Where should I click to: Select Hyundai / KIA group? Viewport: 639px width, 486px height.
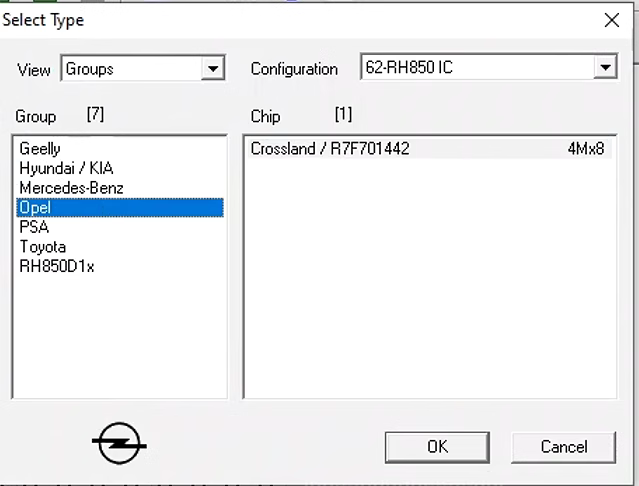coord(66,168)
